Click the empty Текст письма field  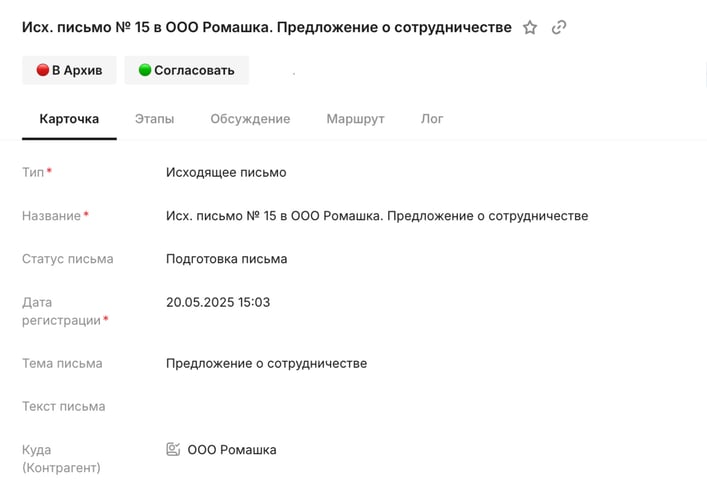point(300,407)
